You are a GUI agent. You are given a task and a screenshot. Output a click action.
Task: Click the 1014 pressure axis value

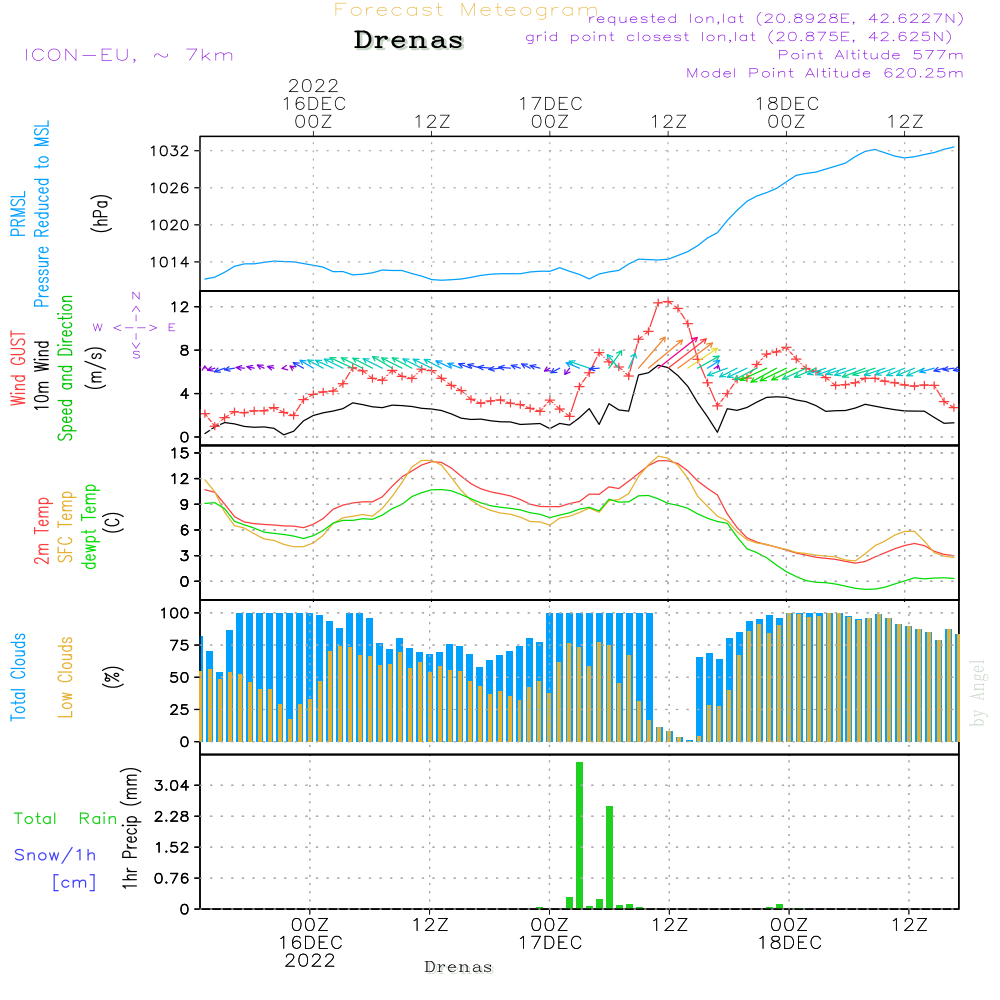(x=170, y=262)
